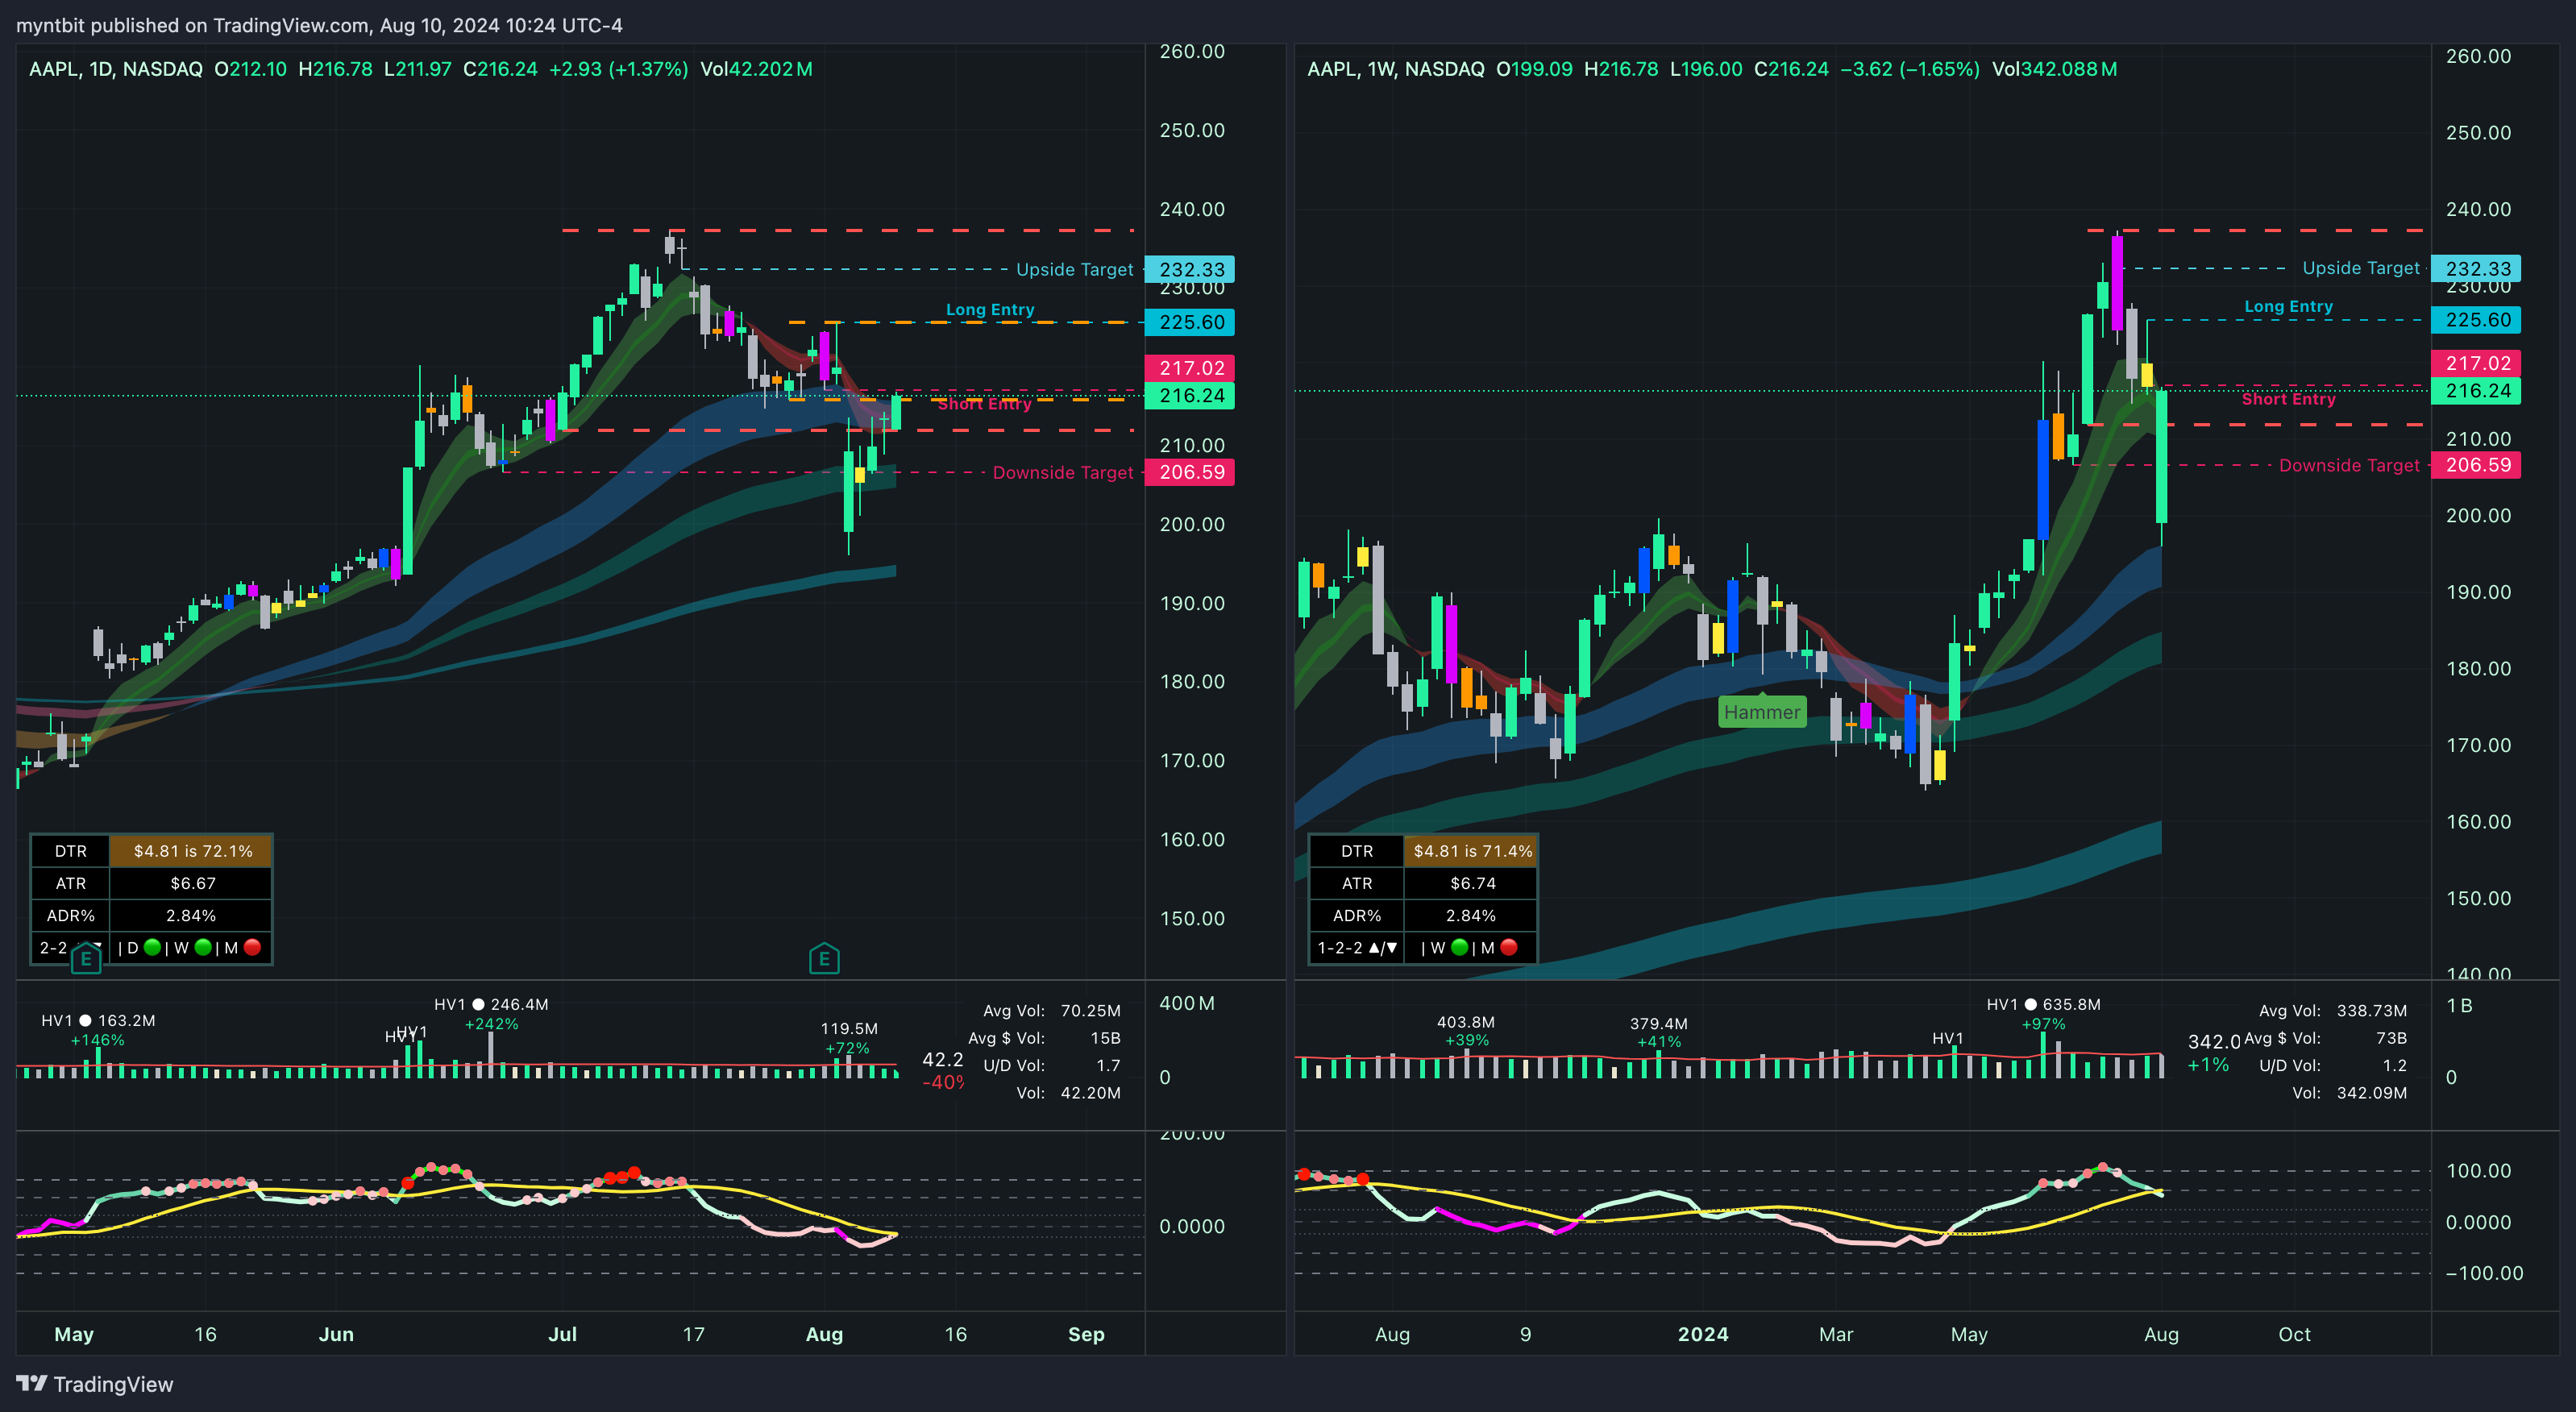Click the 379.4M volume label
Viewport: 2576px width, 1412px height.
(1658, 1023)
